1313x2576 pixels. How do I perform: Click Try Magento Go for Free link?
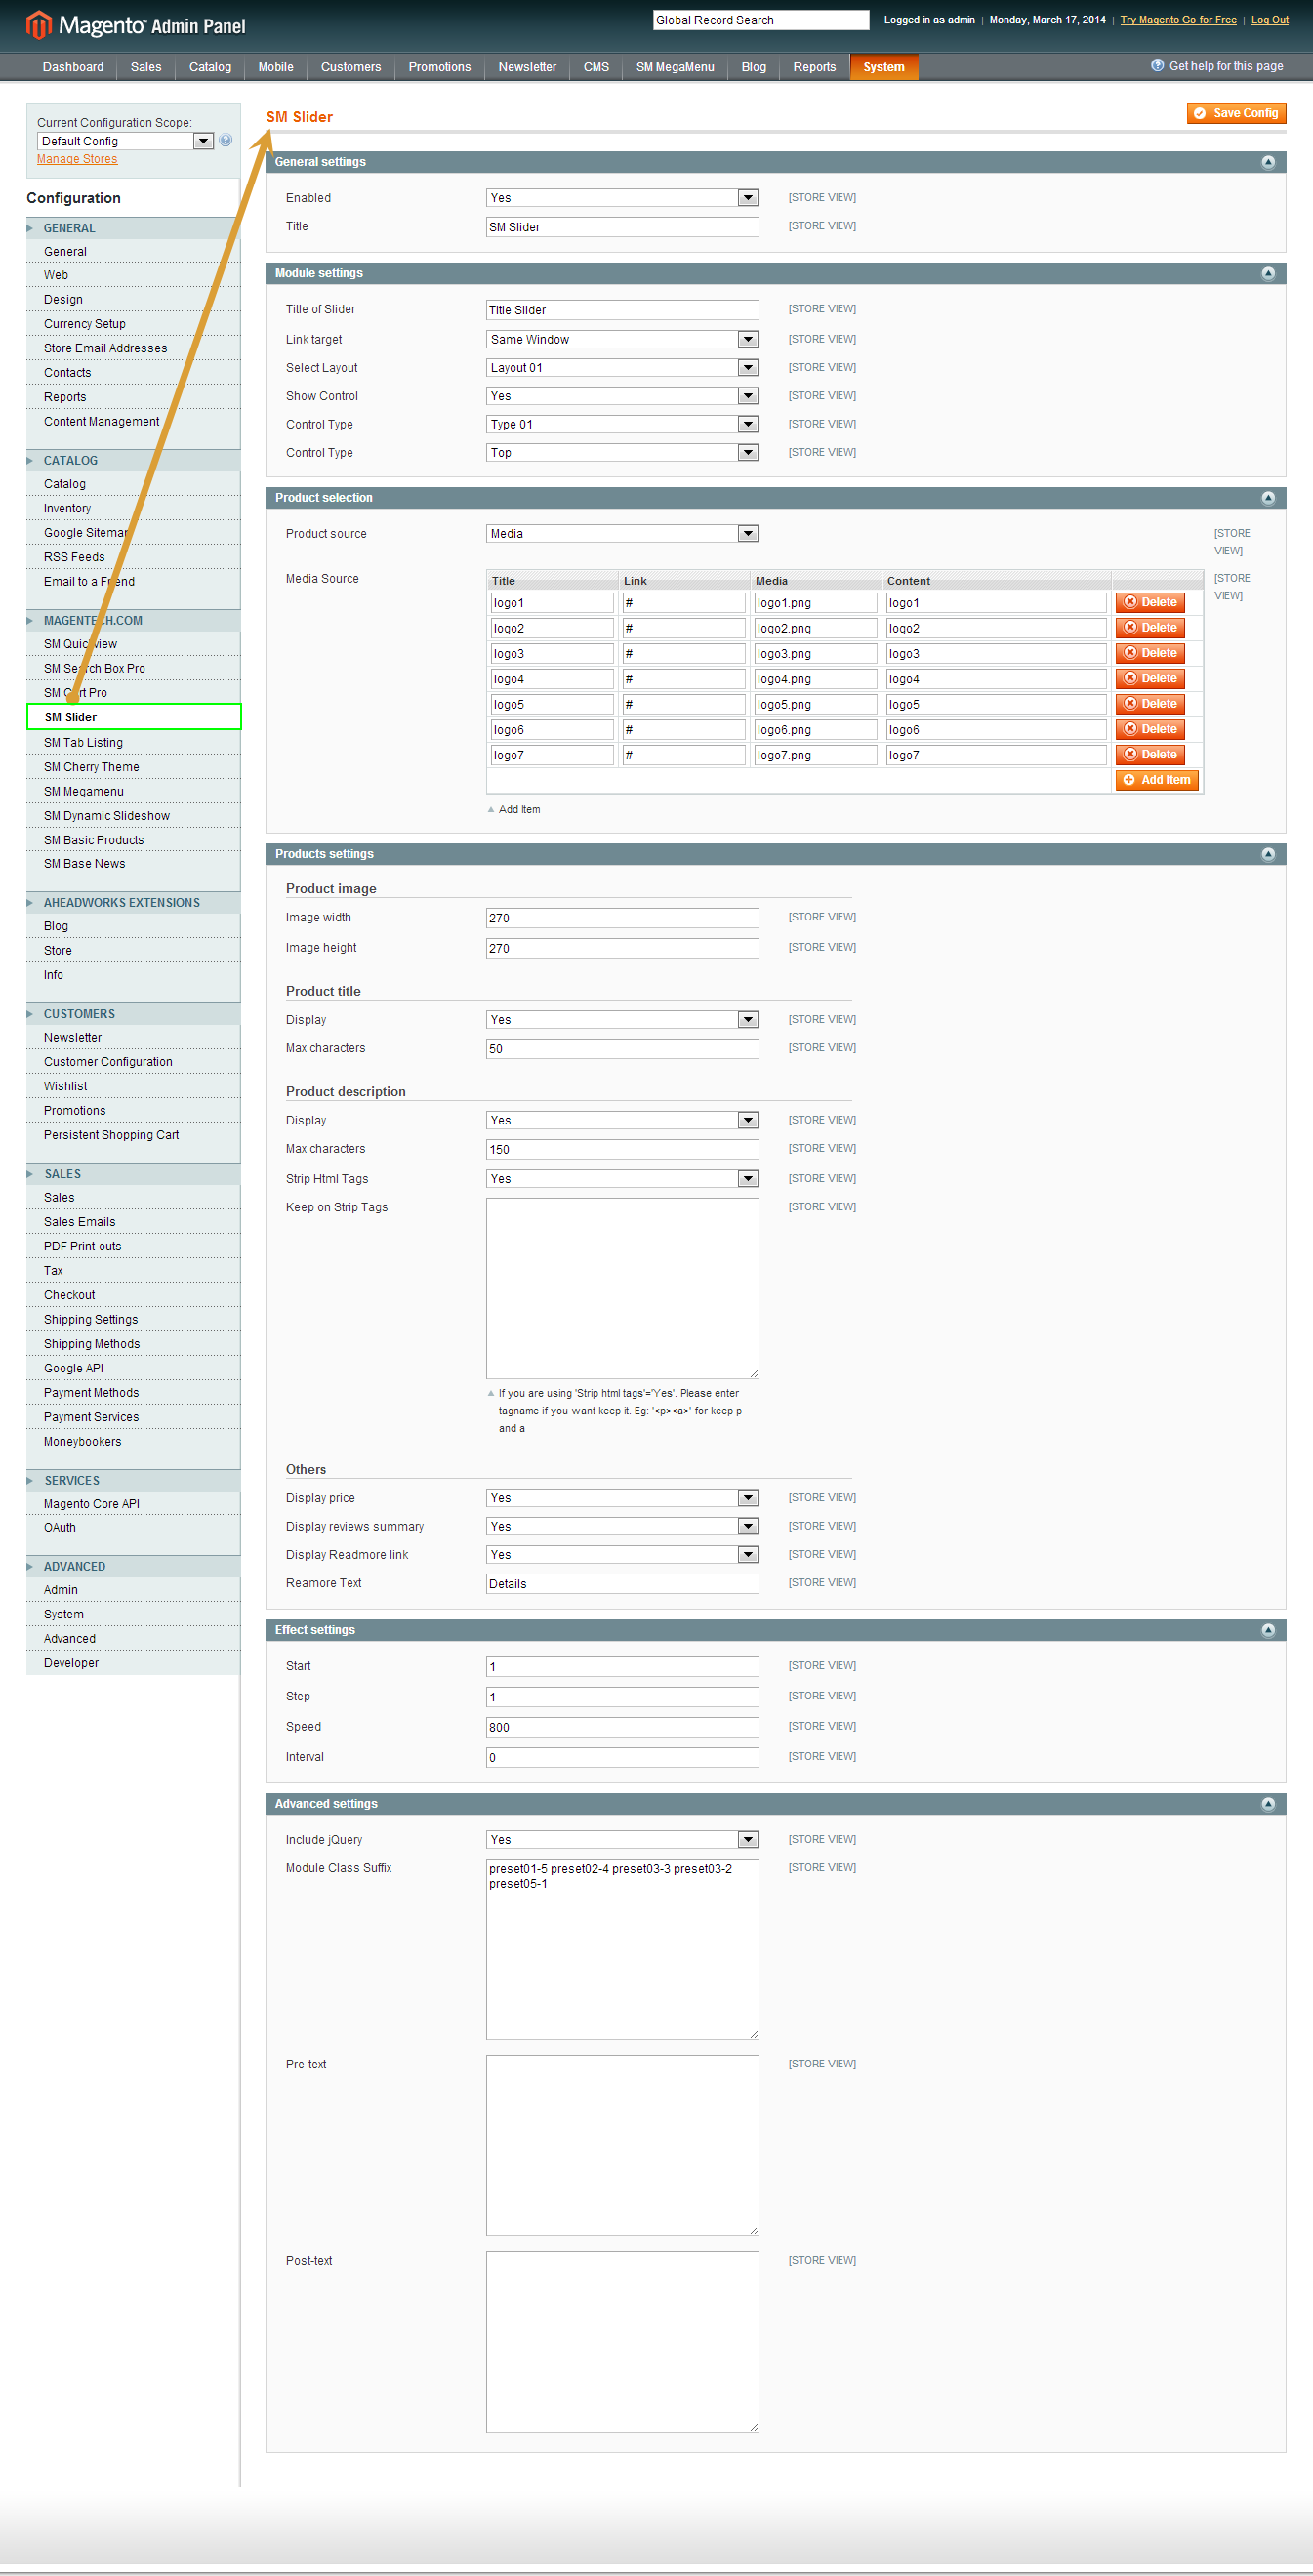[1178, 20]
